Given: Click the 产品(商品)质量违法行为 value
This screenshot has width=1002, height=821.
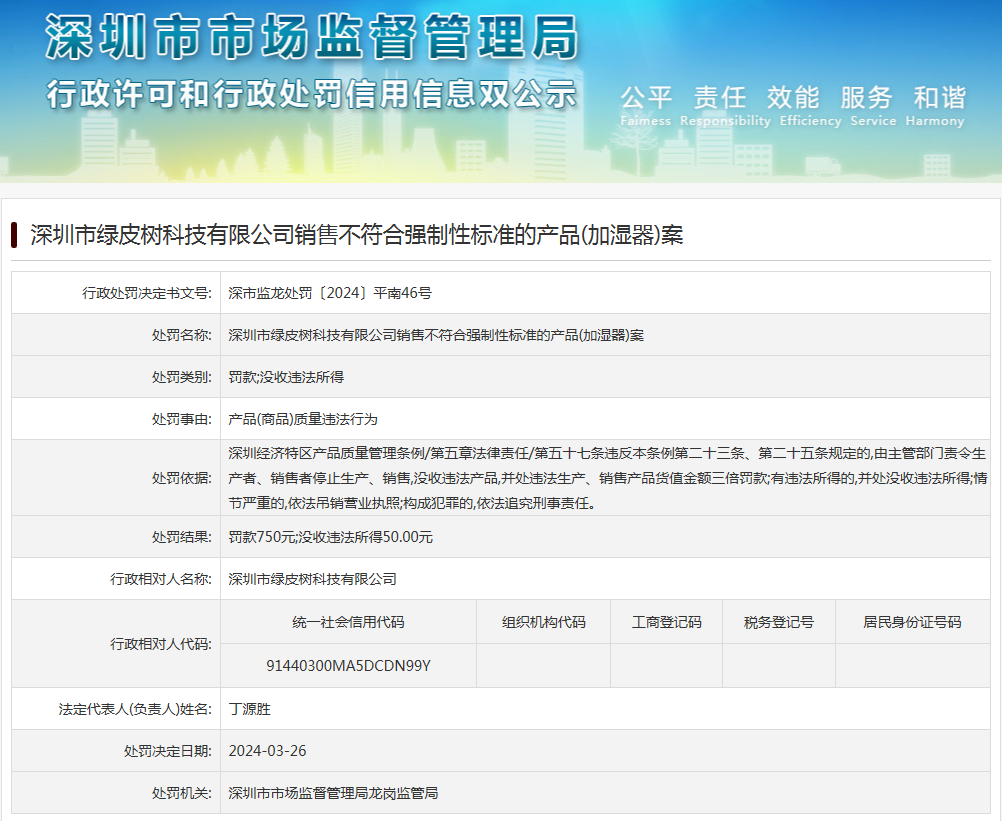Looking at the screenshot, I should tap(303, 420).
